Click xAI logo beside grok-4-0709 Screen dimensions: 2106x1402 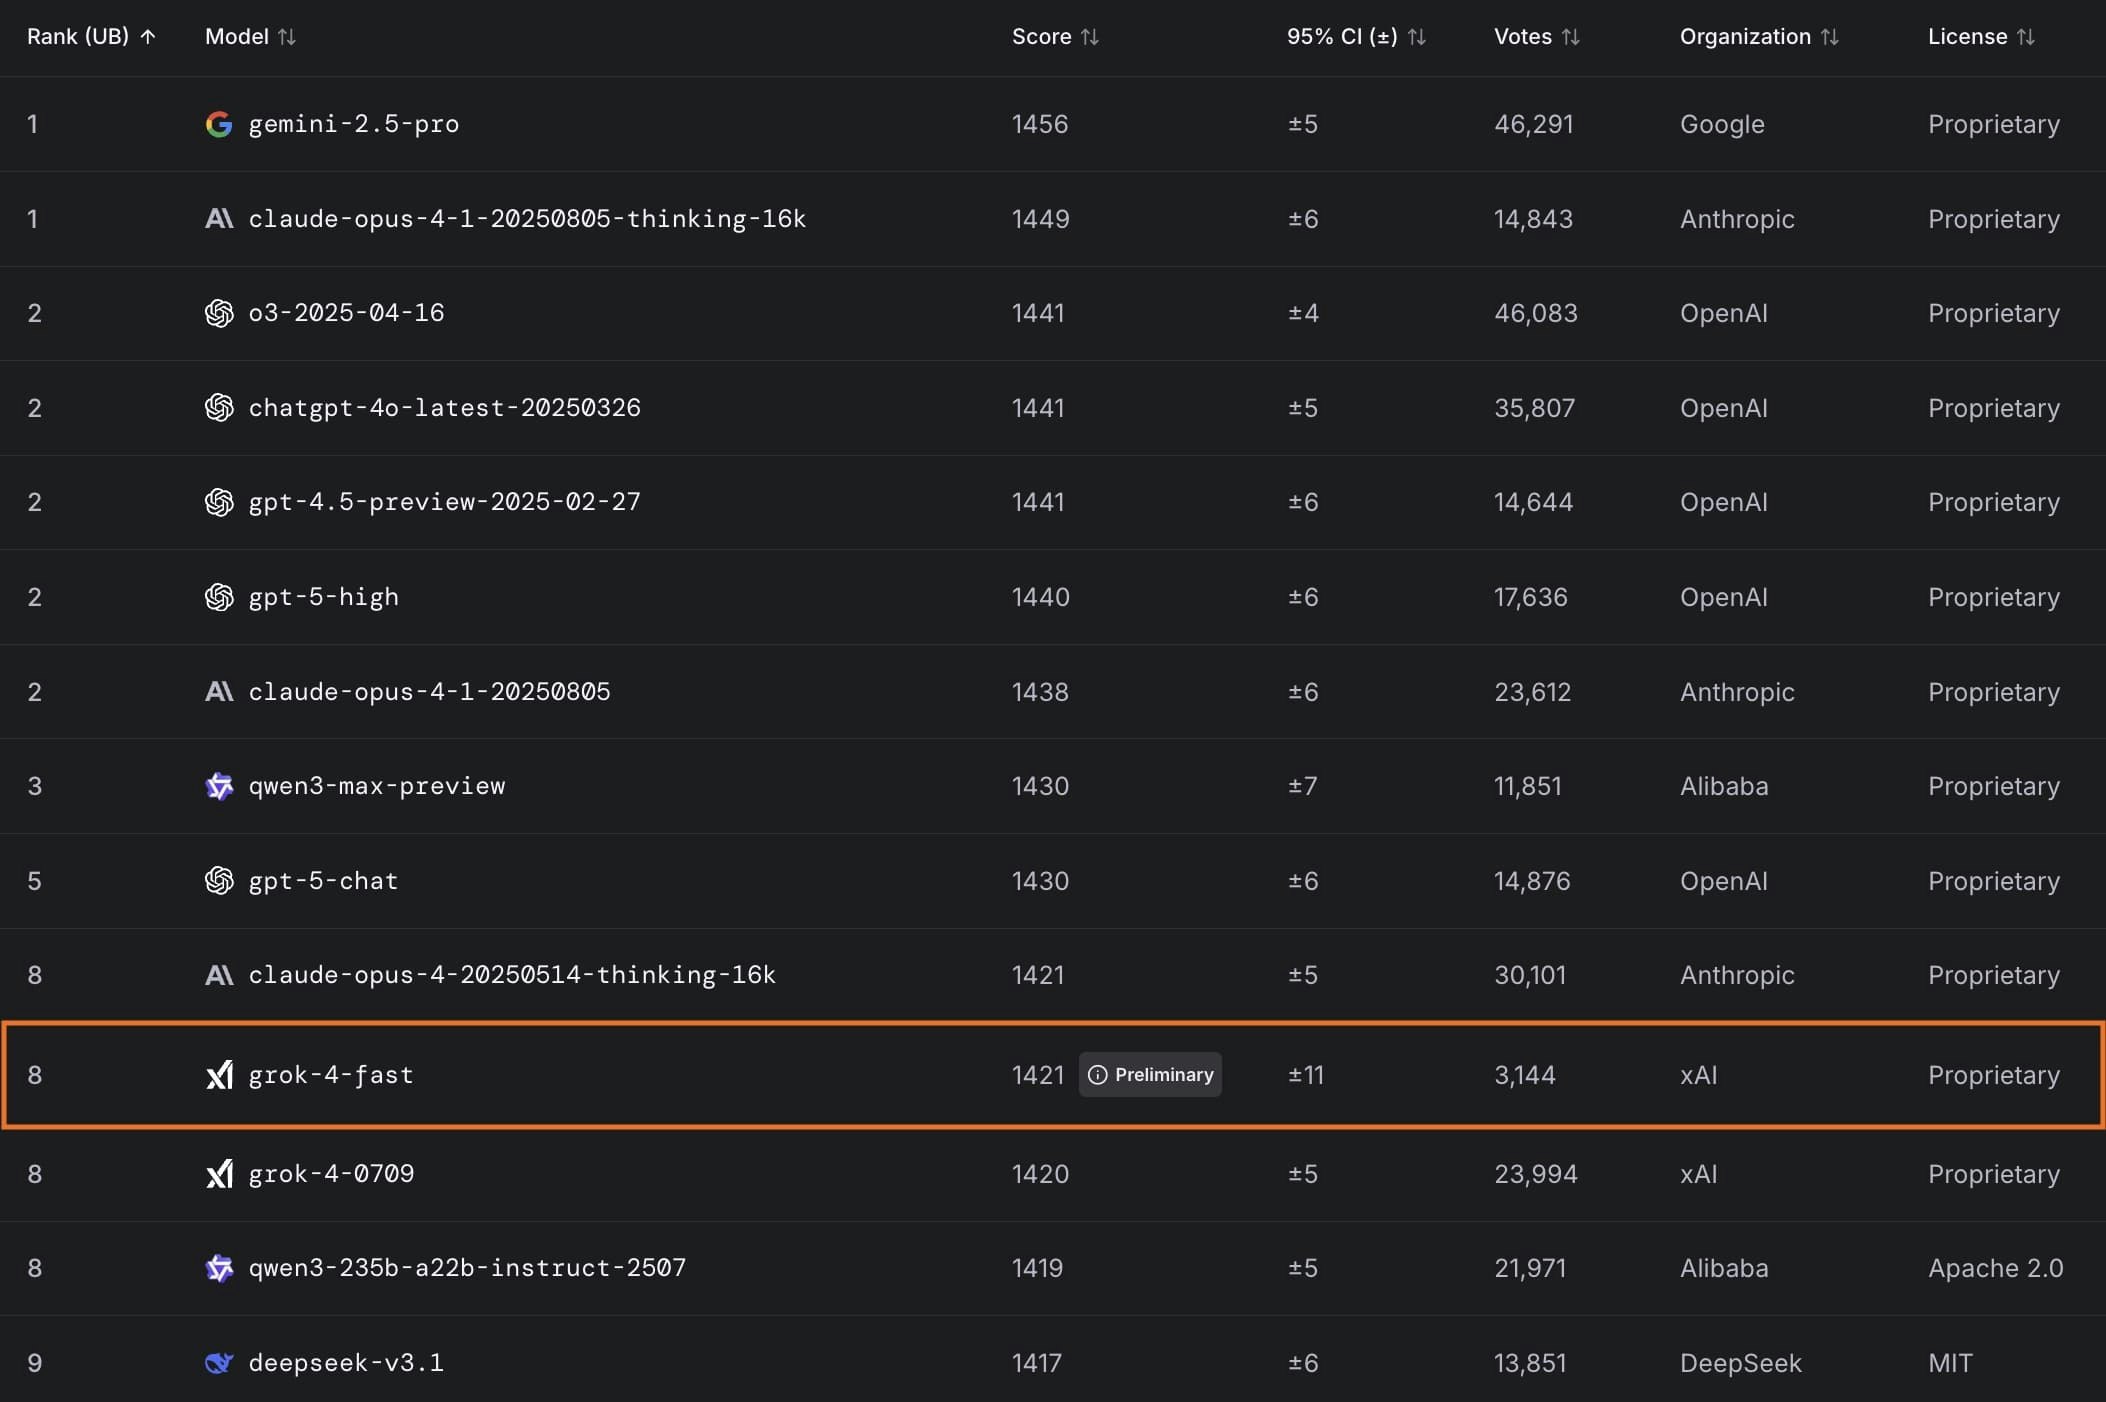click(218, 1174)
